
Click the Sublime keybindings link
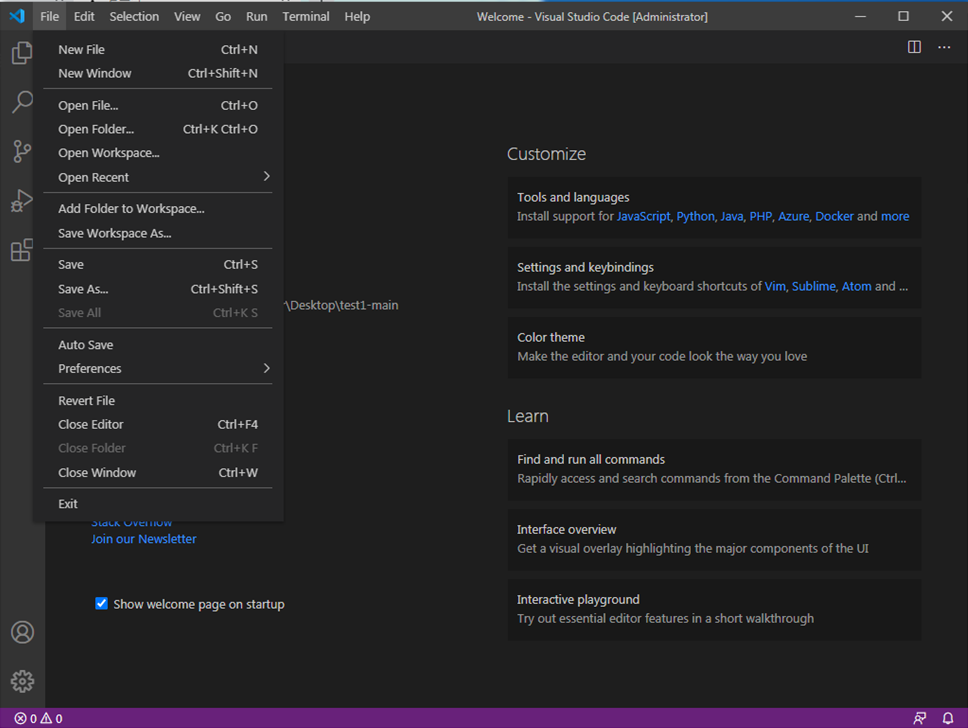coord(813,286)
